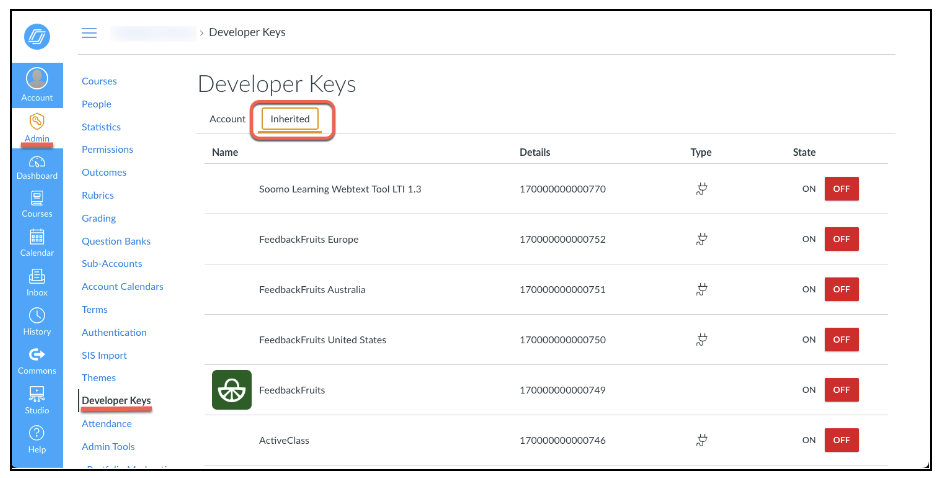Open the Account Calendars link
938x478 pixels.
pos(123,287)
